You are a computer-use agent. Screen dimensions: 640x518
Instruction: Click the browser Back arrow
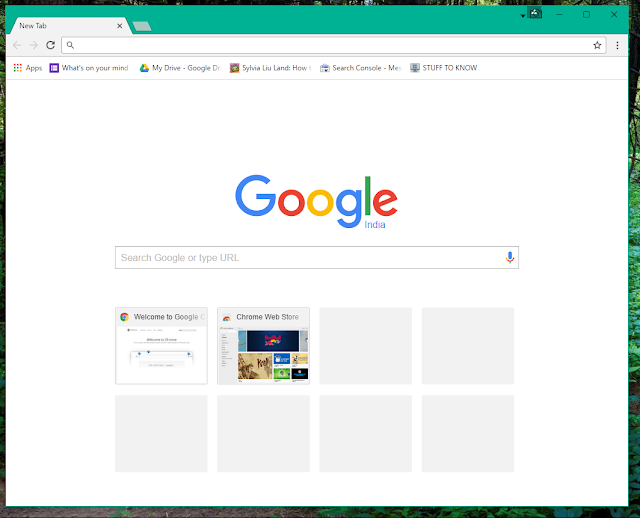pos(17,45)
